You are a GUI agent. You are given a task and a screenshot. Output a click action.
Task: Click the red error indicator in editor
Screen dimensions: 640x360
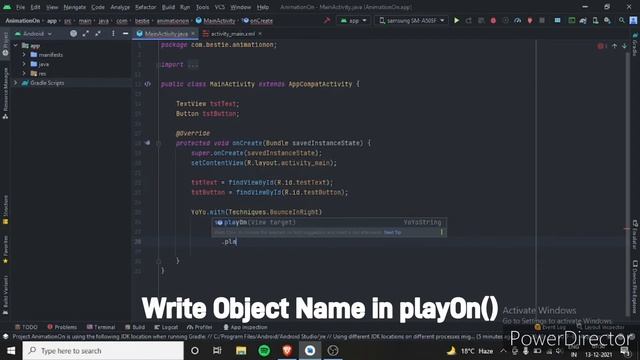click(x=602, y=46)
